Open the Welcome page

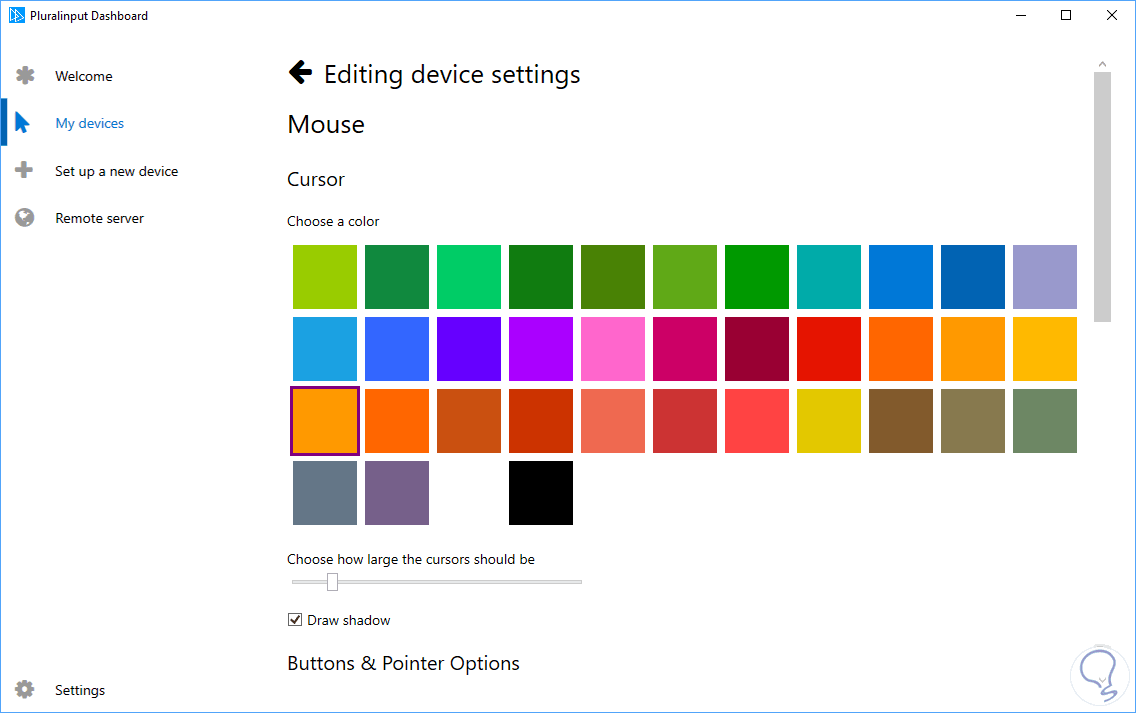pyautogui.click(x=84, y=76)
